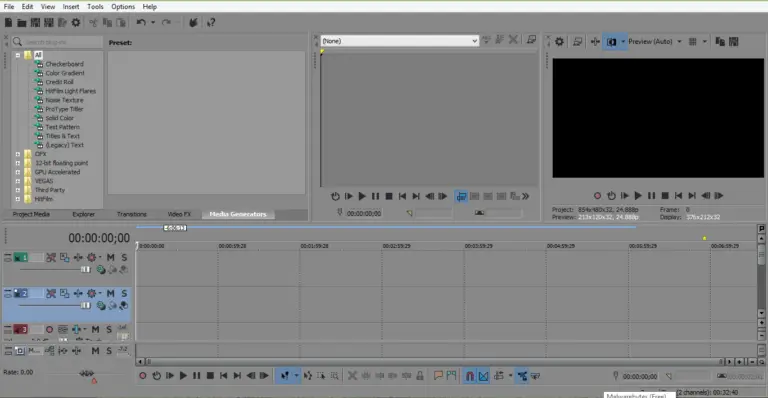This screenshot has width=768, height=398.
Task: Expand the GPU Accelerated folder
Action: pyautogui.click(x=18, y=172)
